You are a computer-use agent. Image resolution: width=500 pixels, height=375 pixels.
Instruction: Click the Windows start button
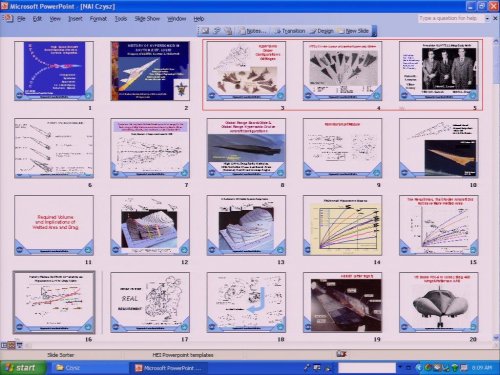23,368
